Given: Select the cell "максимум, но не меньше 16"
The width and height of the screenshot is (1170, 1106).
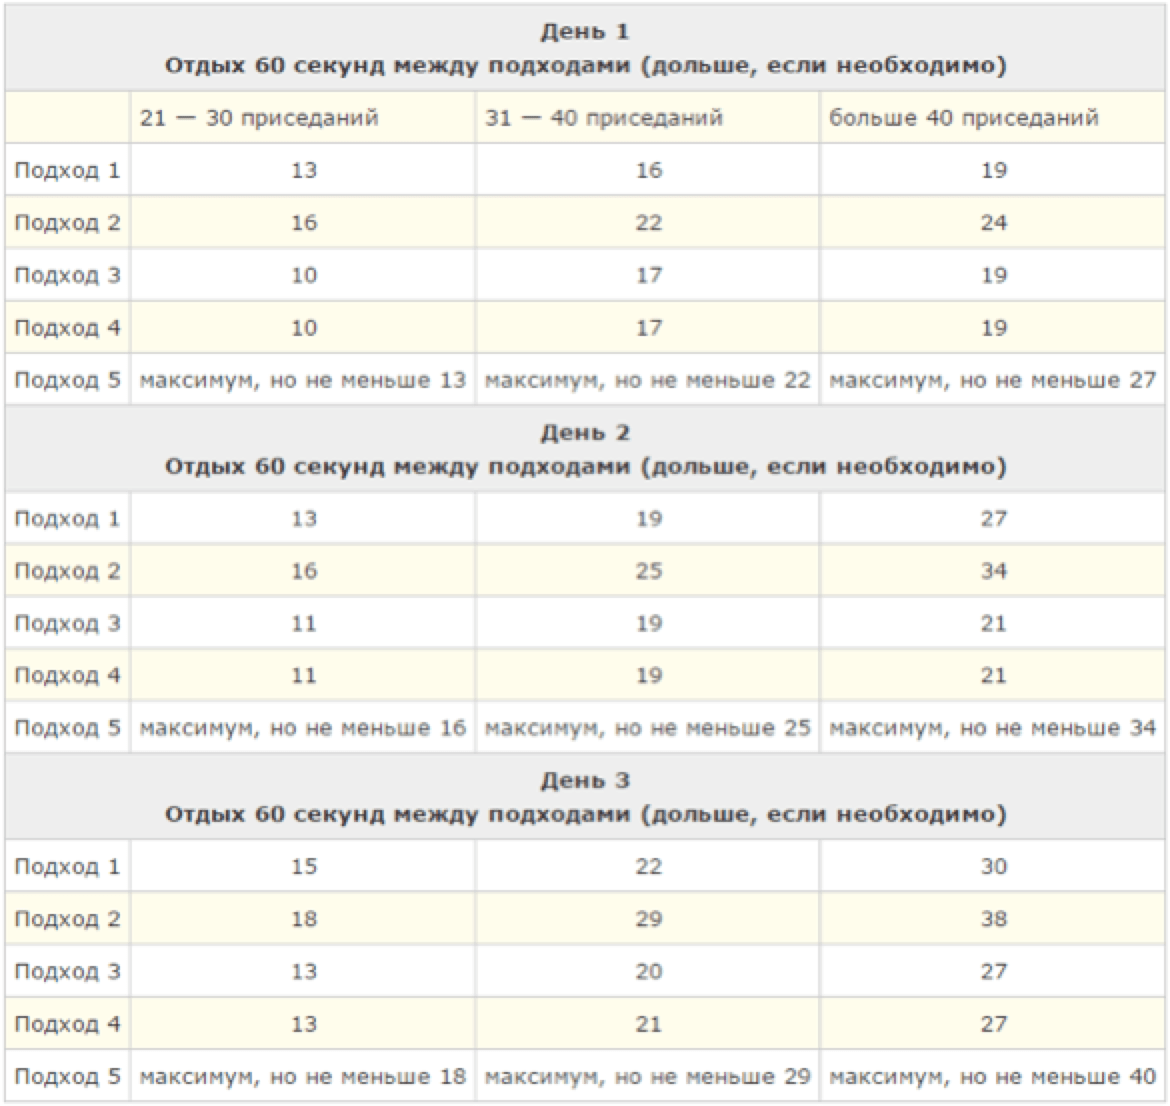Looking at the screenshot, I should [x=303, y=729].
